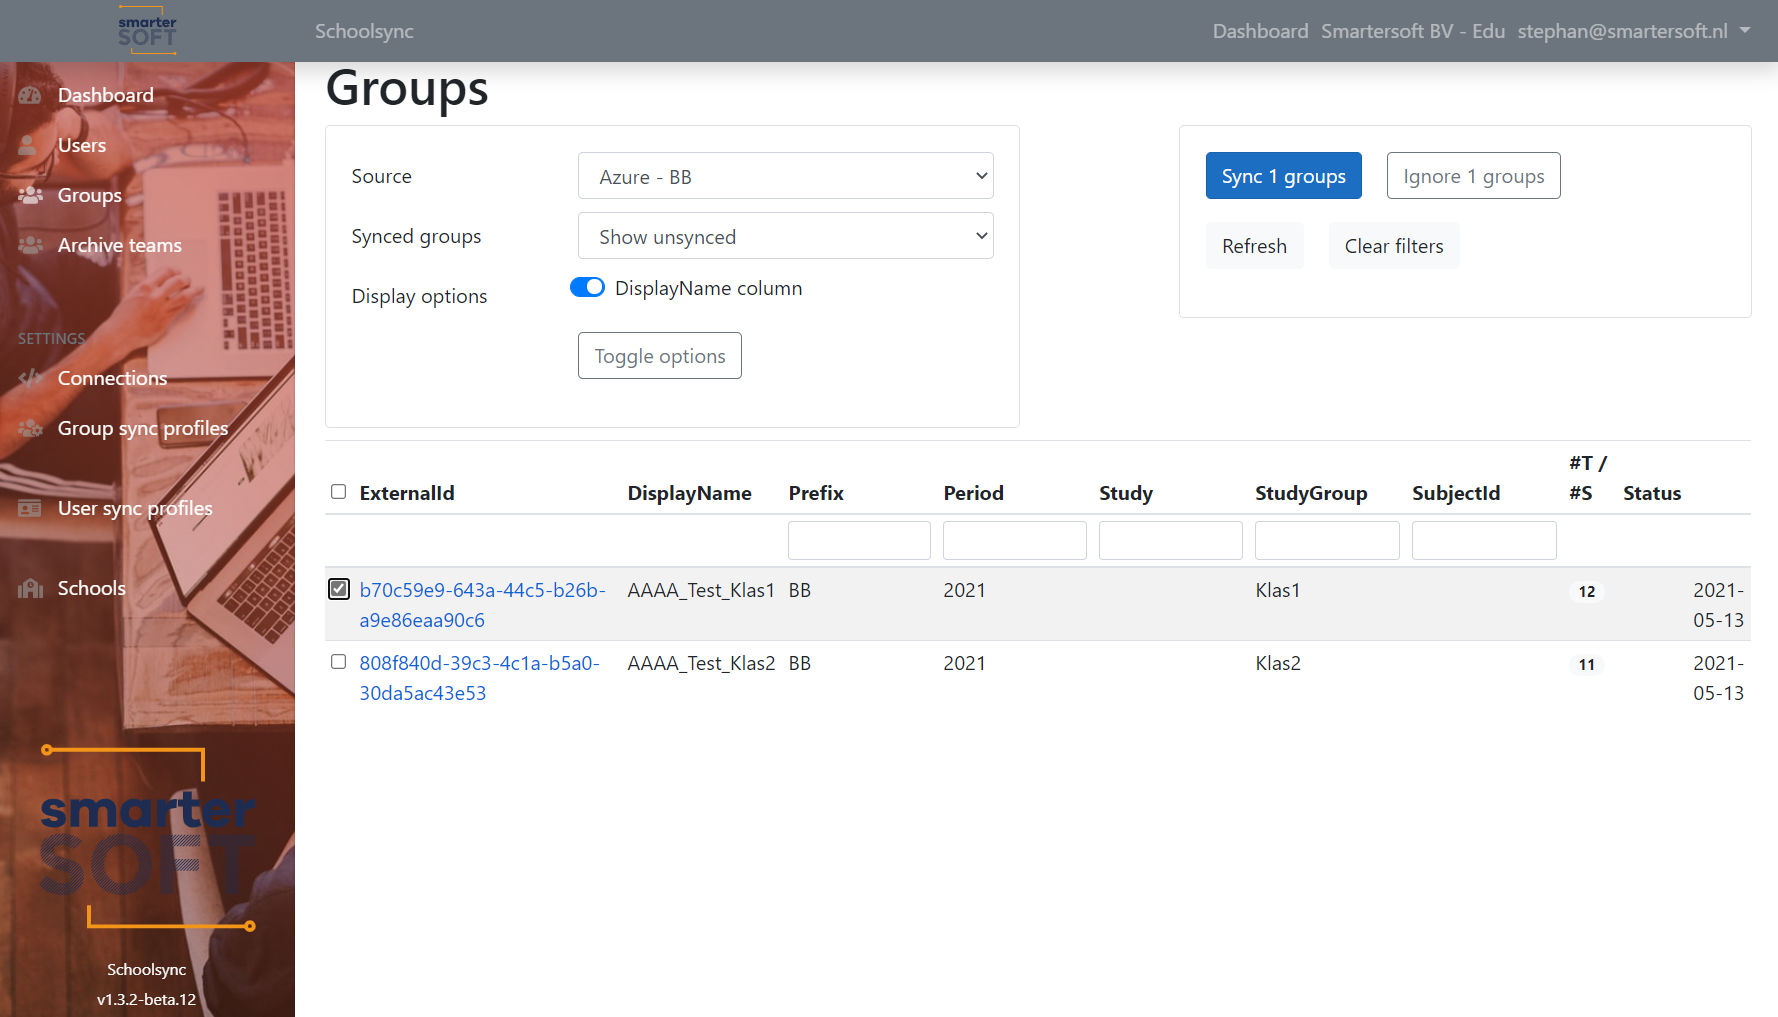Open the Source dropdown showing Azure - BB
Viewport: 1778px width, 1017px height.
click(x=785, y=176)
